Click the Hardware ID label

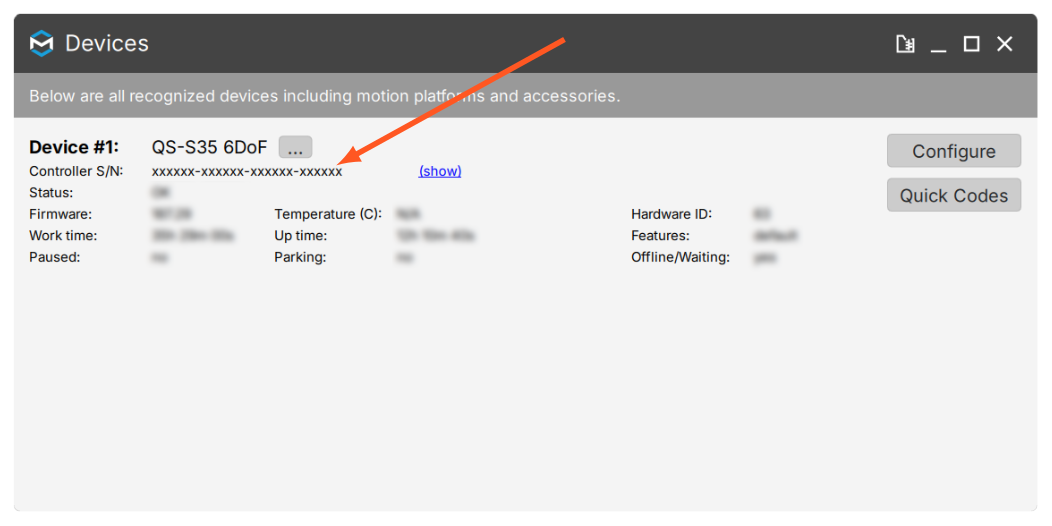point(672,215)
